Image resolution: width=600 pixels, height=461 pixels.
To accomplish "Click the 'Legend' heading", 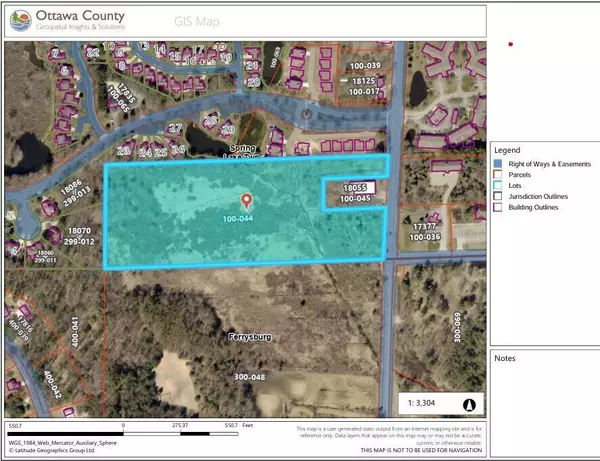I will 507,150.
